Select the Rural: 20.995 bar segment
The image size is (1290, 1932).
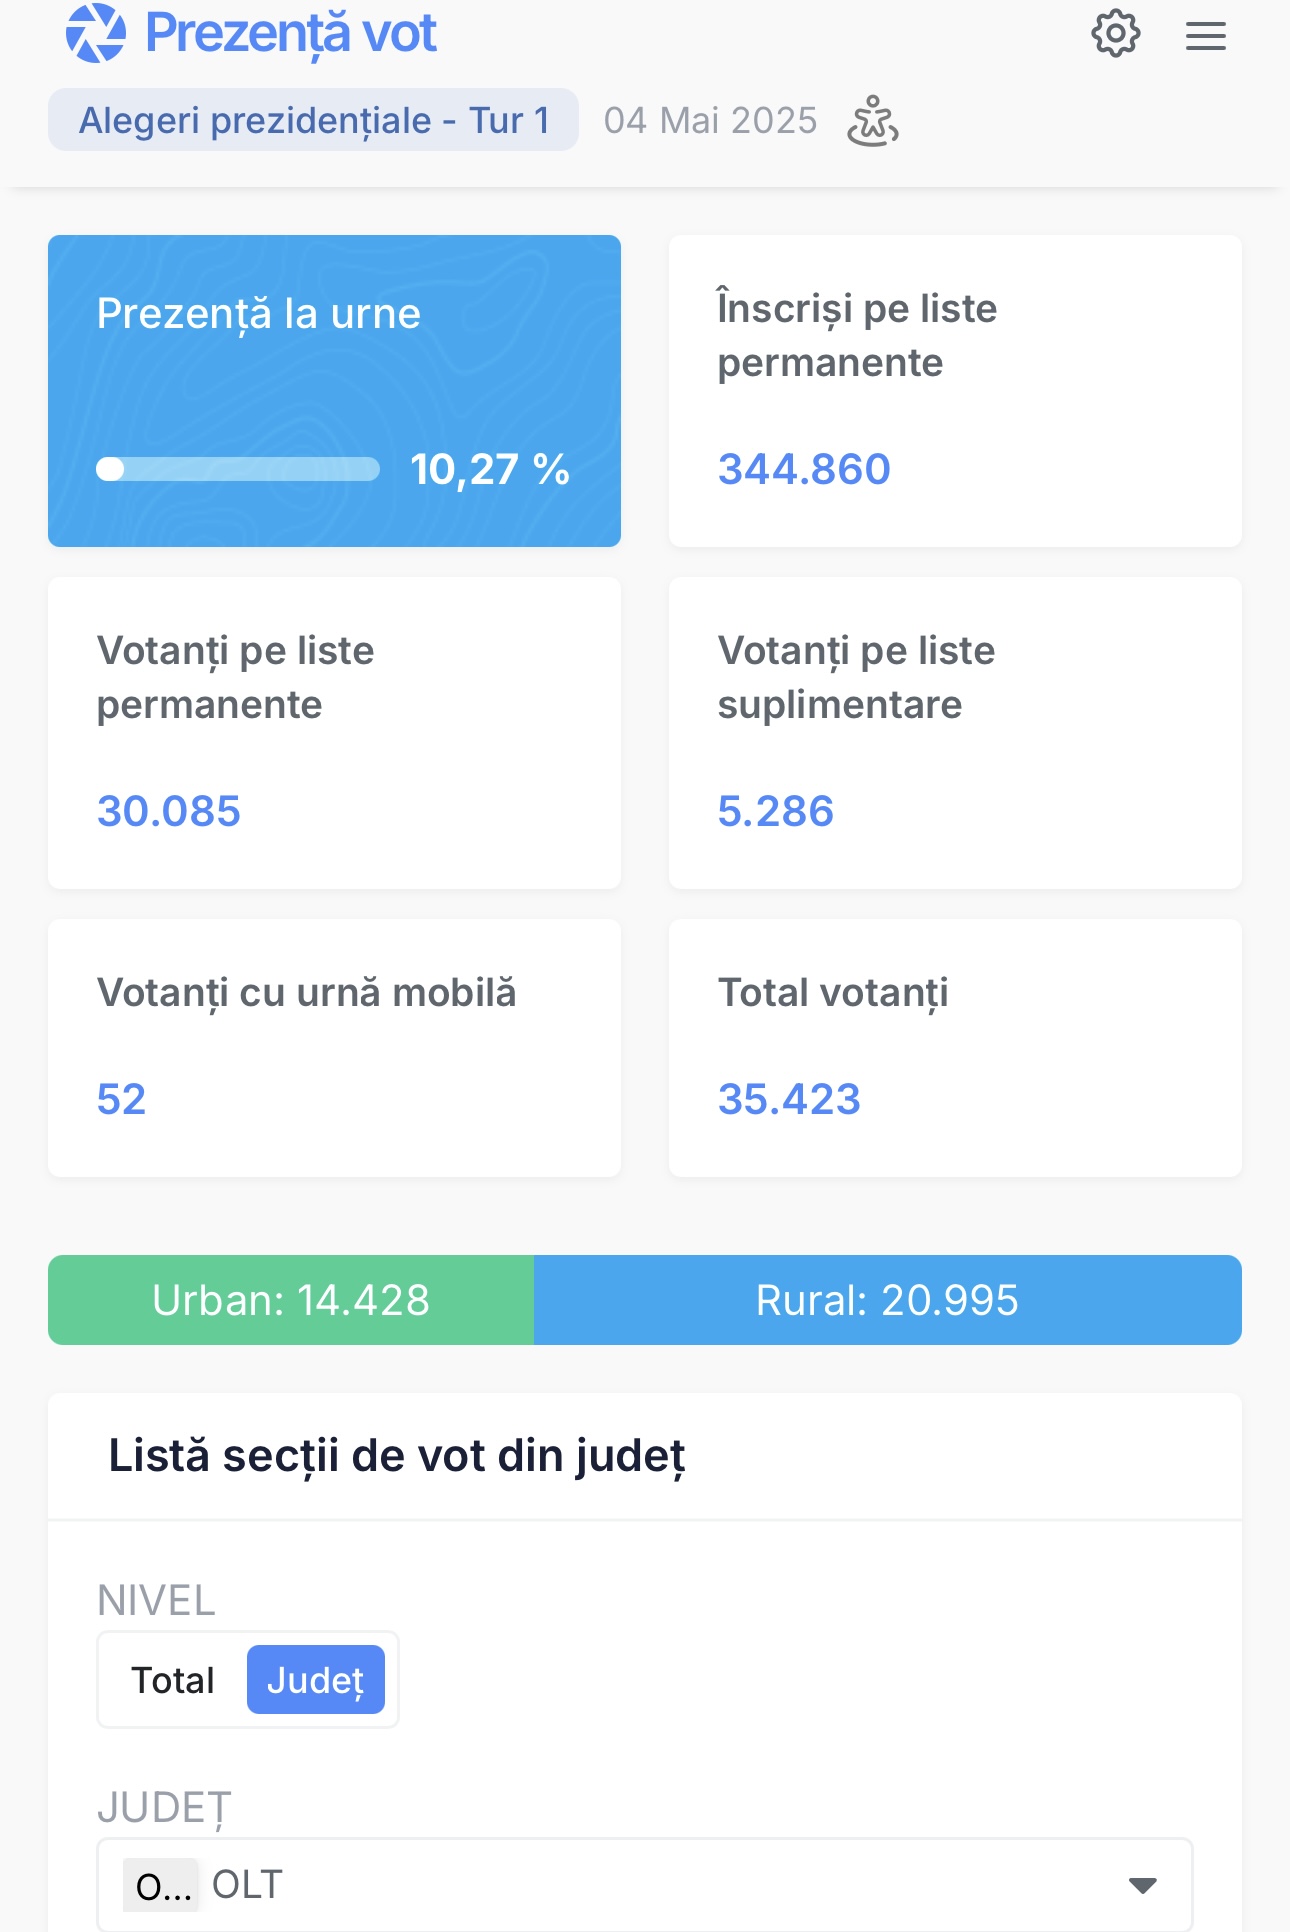[x=888, y=1300]
